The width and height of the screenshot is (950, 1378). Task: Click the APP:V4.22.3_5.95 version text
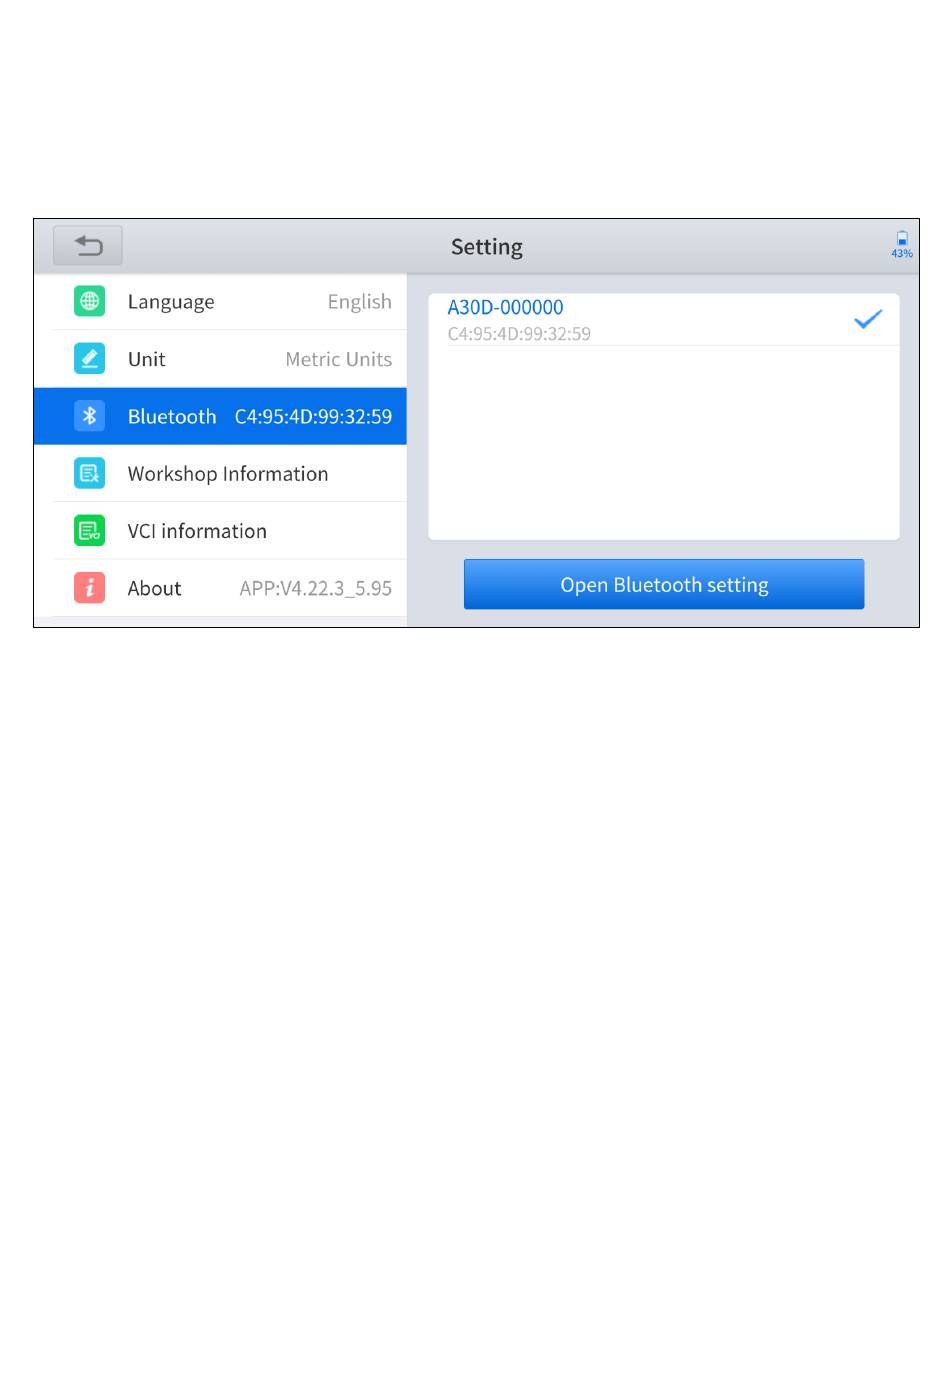[316, 589]
